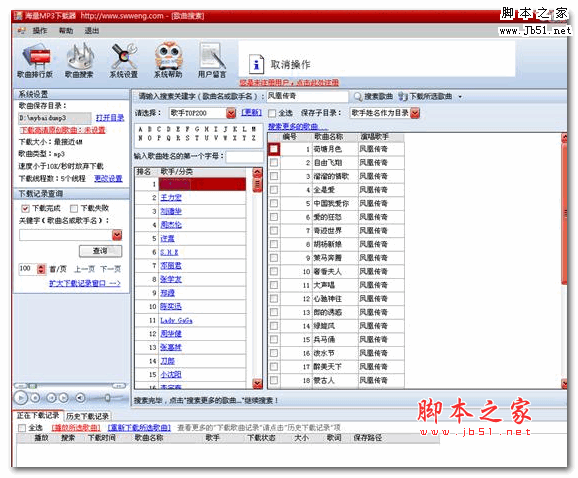The image size is (578, 478).
Task: Click the 重新下载所选歌曲 link
Action: click(x=139, y=428)
